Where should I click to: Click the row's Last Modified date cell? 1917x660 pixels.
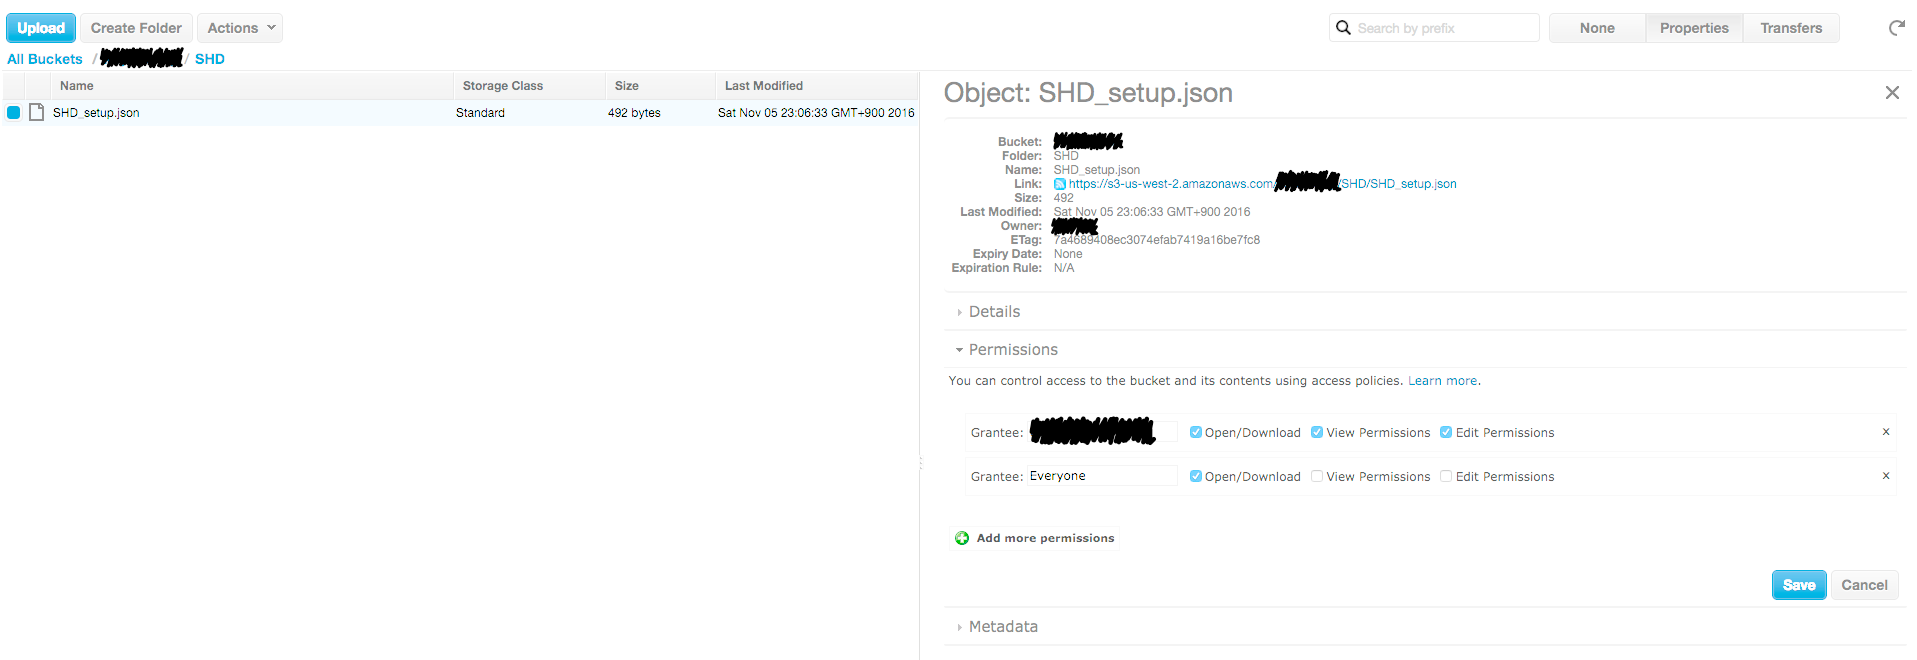point(816,113)
